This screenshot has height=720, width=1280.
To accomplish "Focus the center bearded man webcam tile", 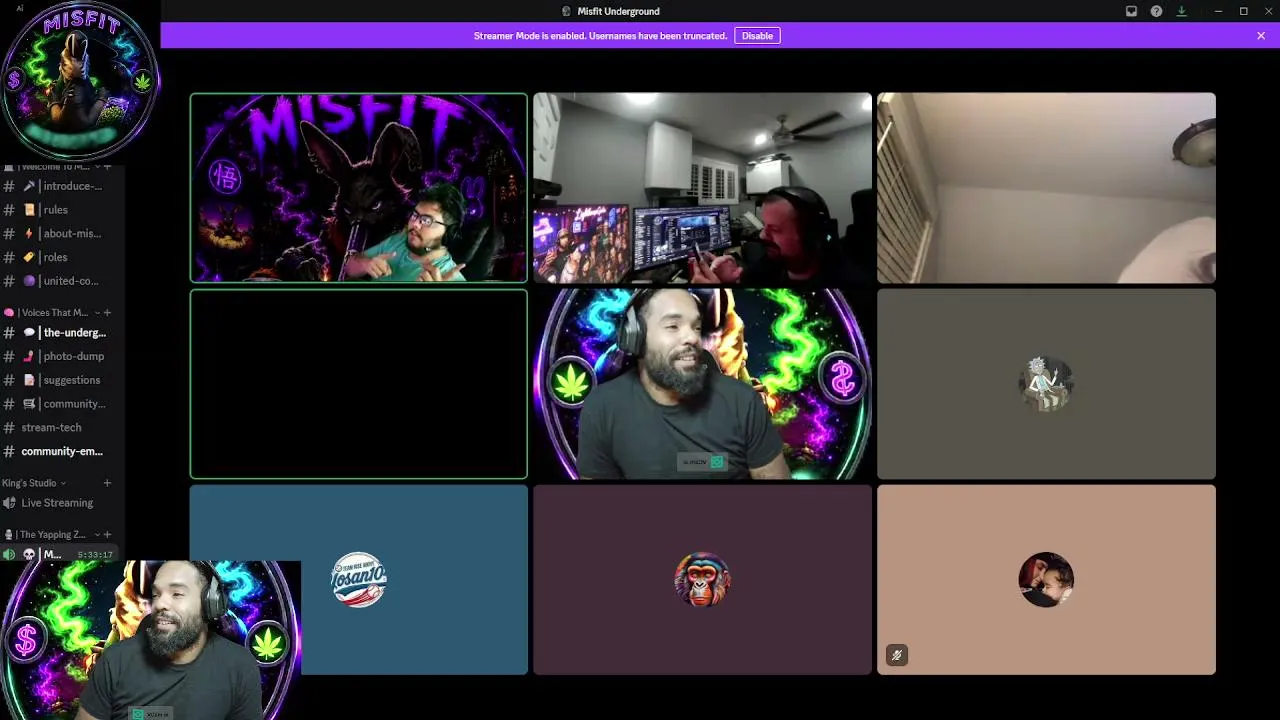I will (x=702, y=384).
